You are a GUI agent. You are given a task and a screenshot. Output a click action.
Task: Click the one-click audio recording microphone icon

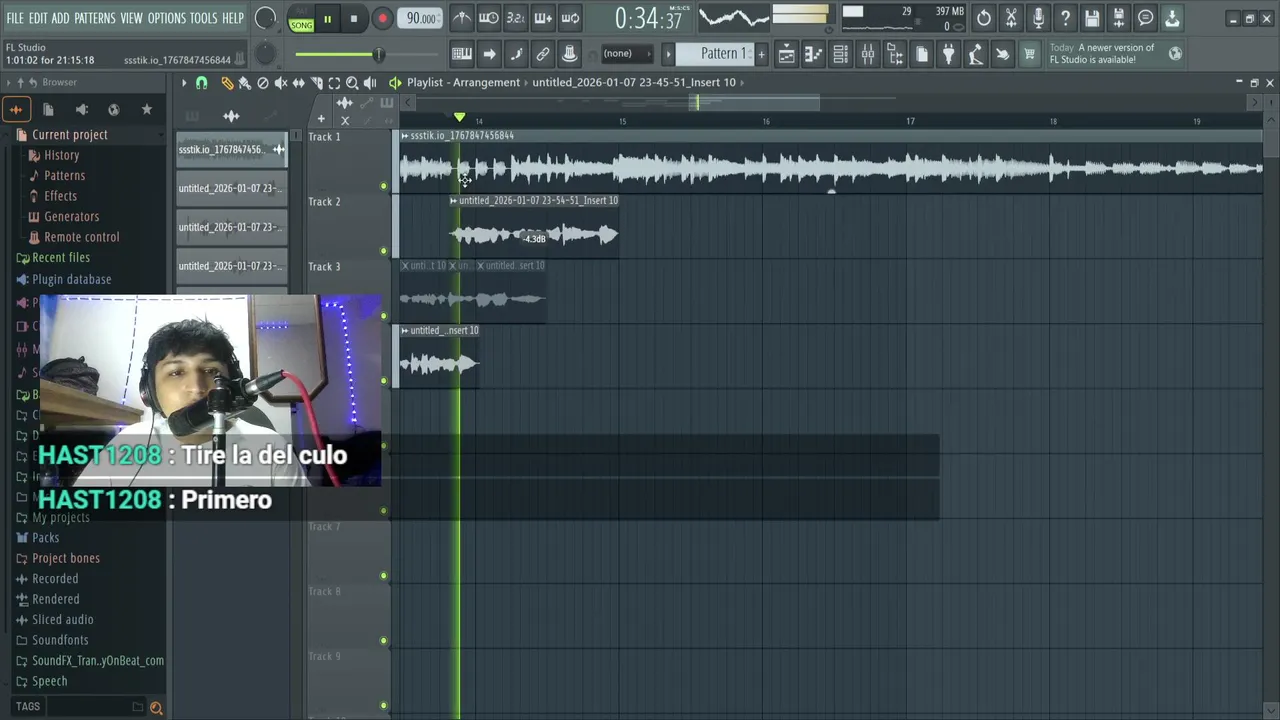tap(1038, 18)
